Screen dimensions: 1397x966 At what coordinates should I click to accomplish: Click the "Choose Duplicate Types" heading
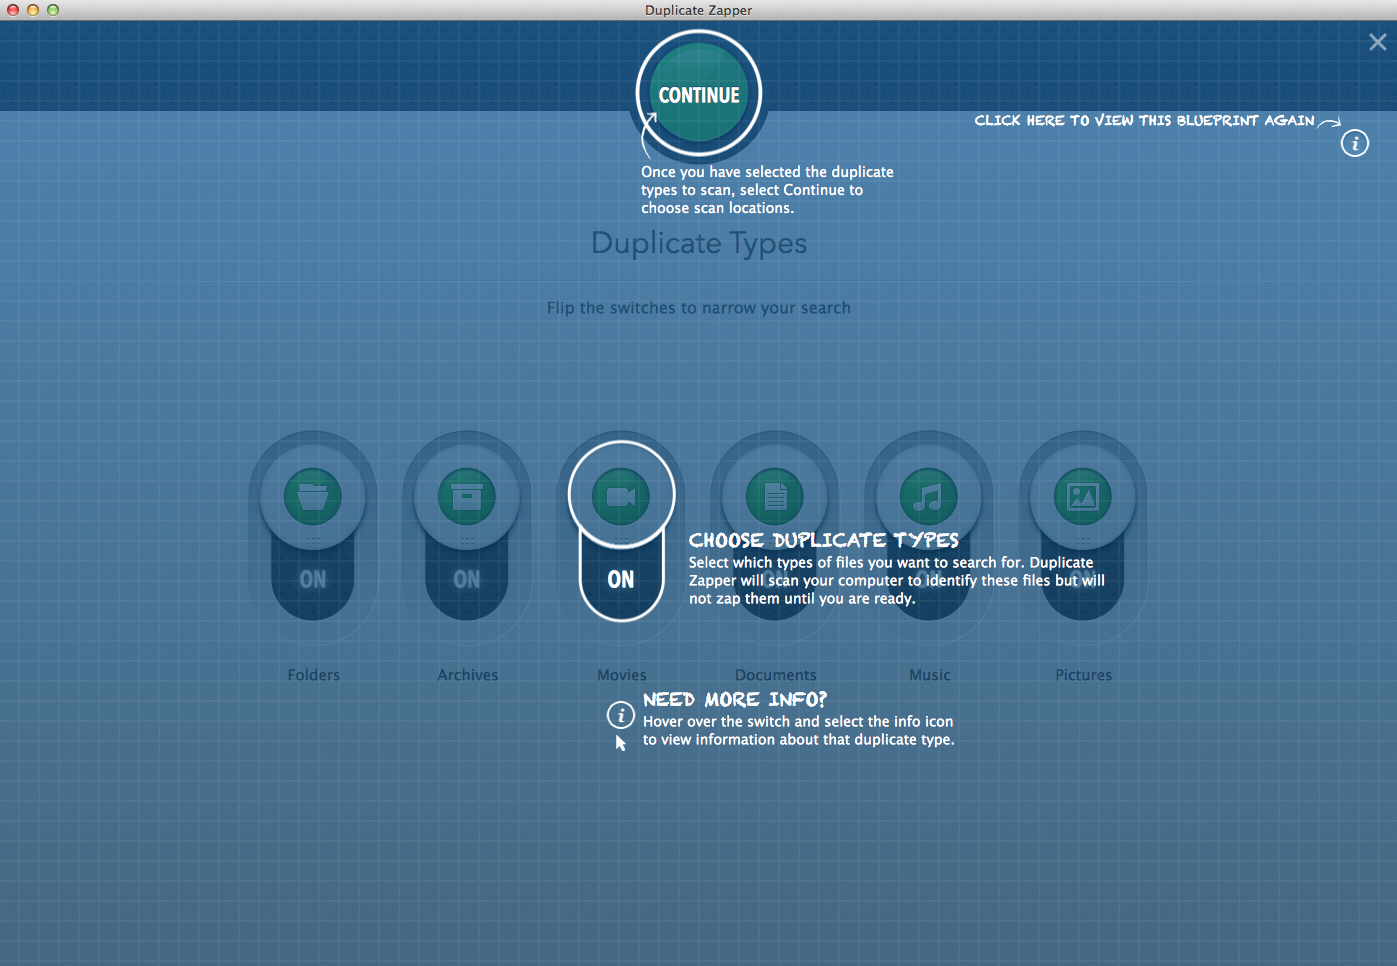pyautogui.click(x=824, y=540)
